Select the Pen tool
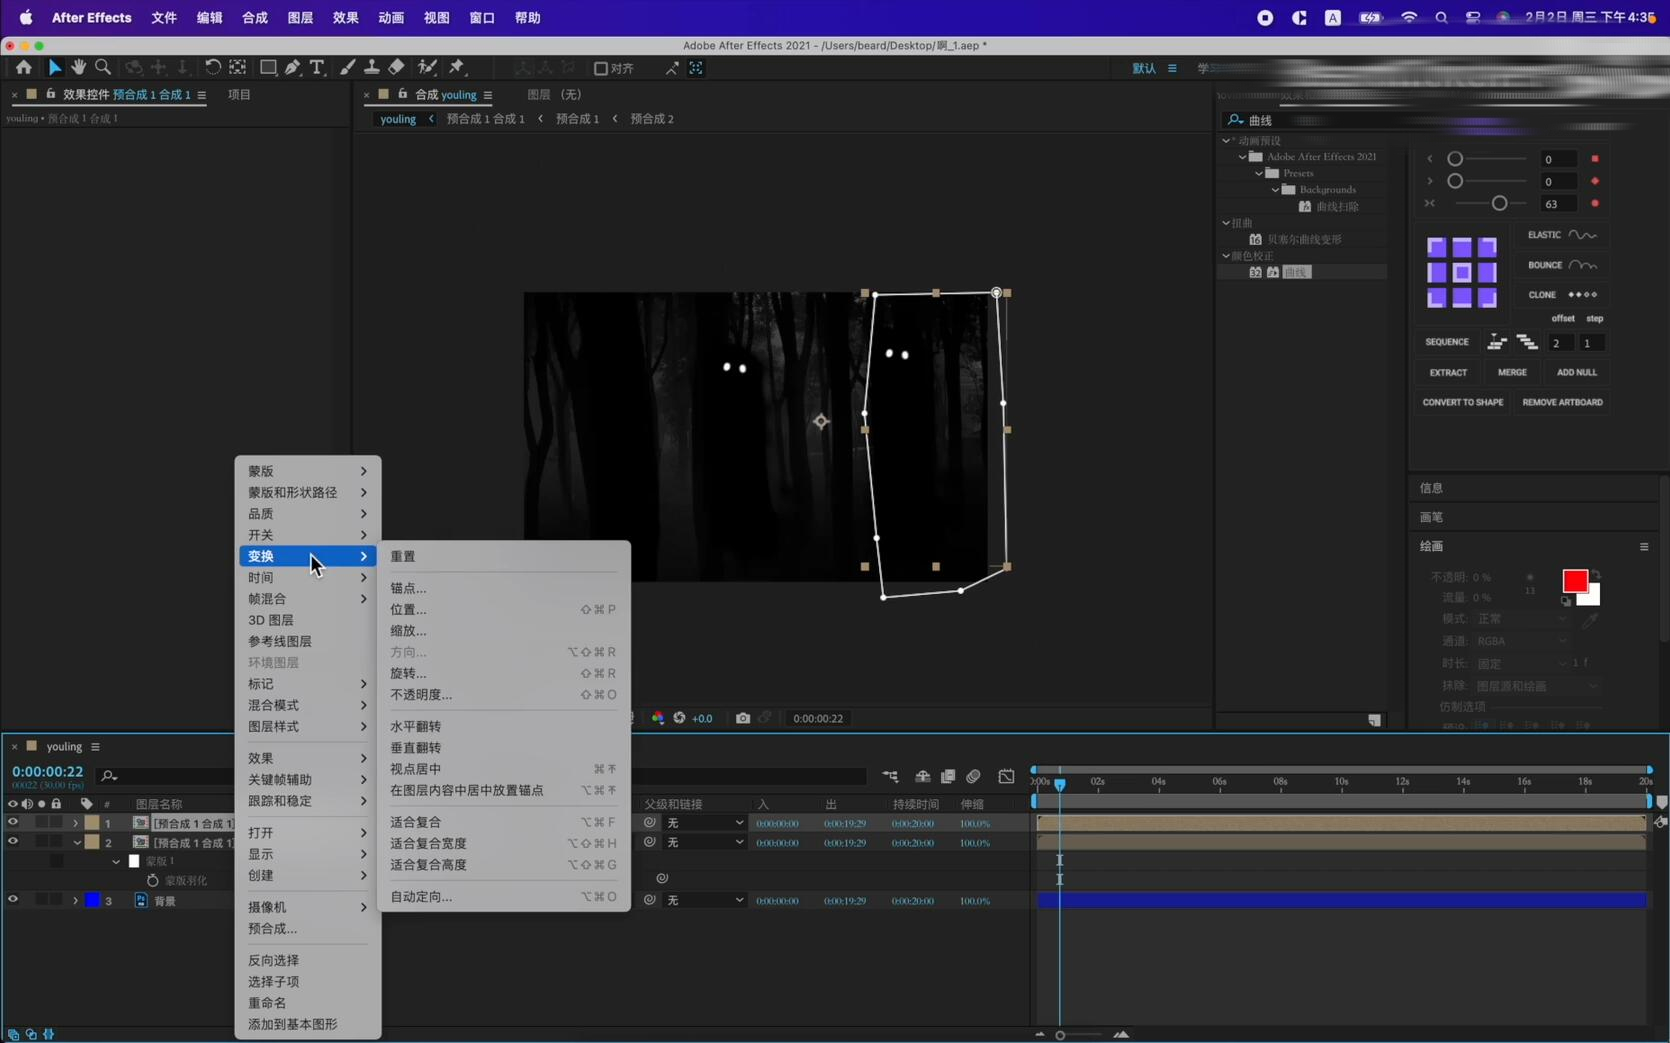The width and height of the screenshot is (1670, 1043). point(292,67)
